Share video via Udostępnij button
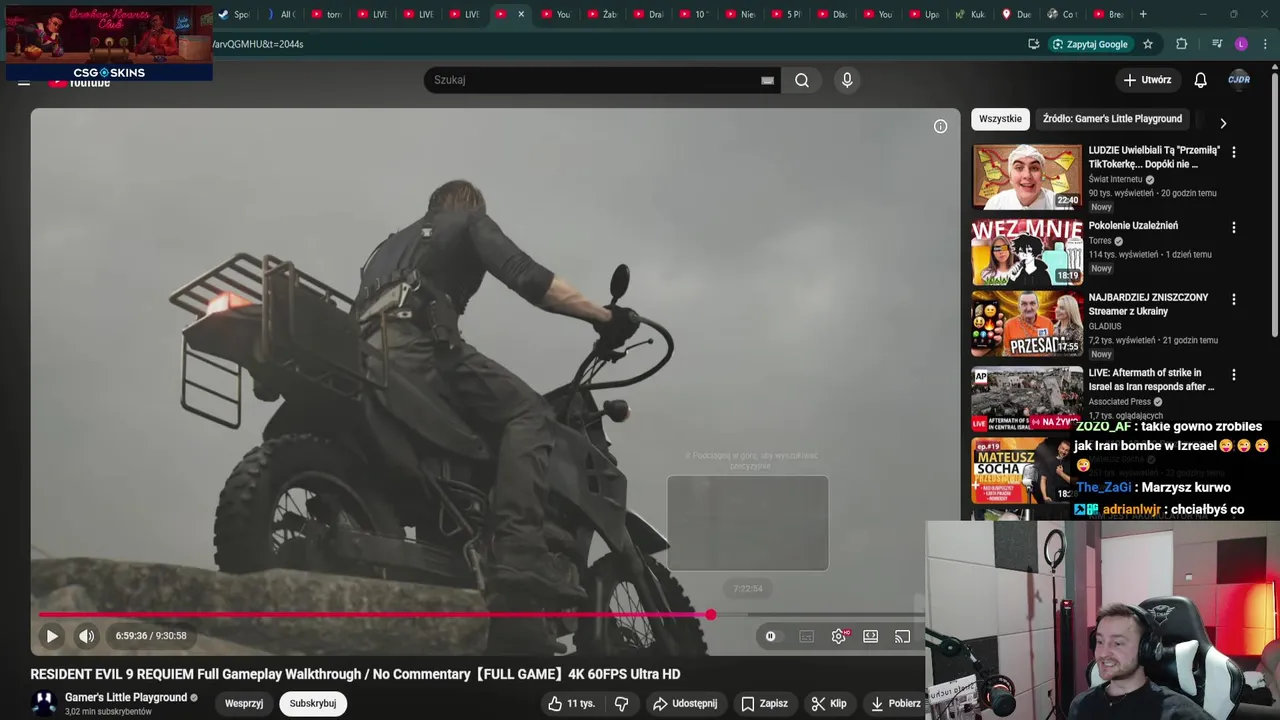 click(685, 703)
